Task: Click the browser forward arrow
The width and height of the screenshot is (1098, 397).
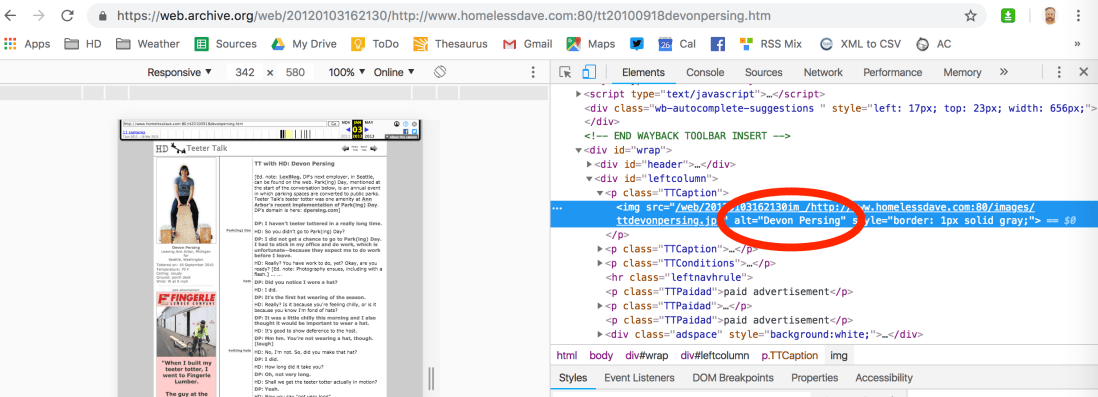Action: 39,15
